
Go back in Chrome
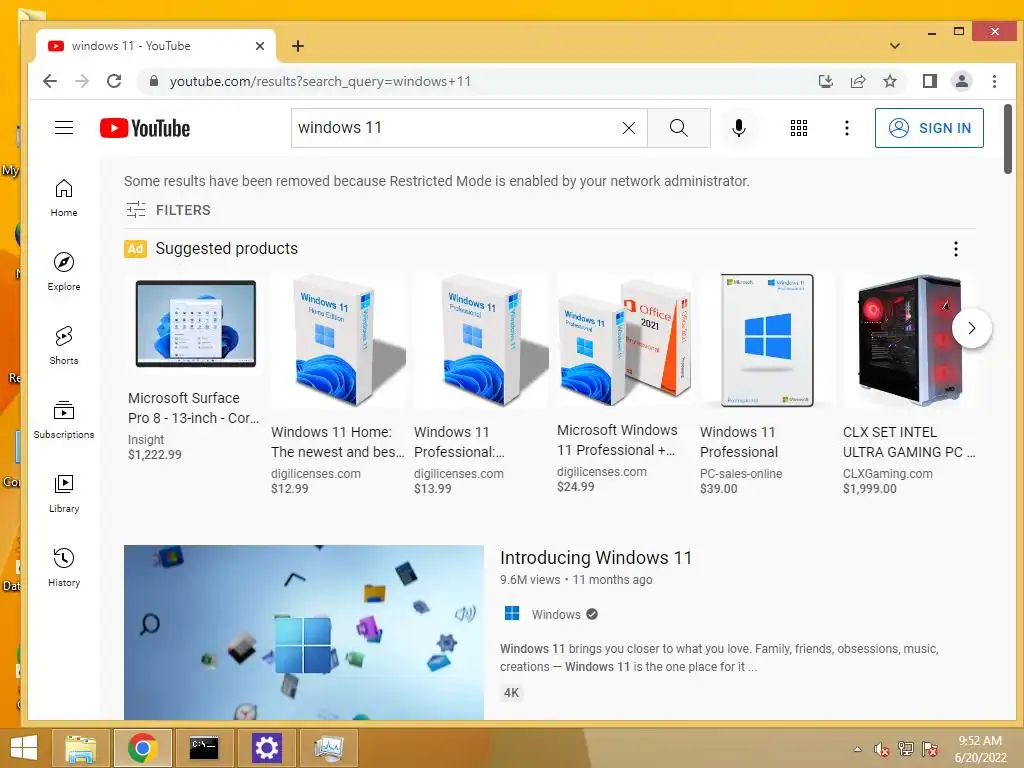[50, 81]
